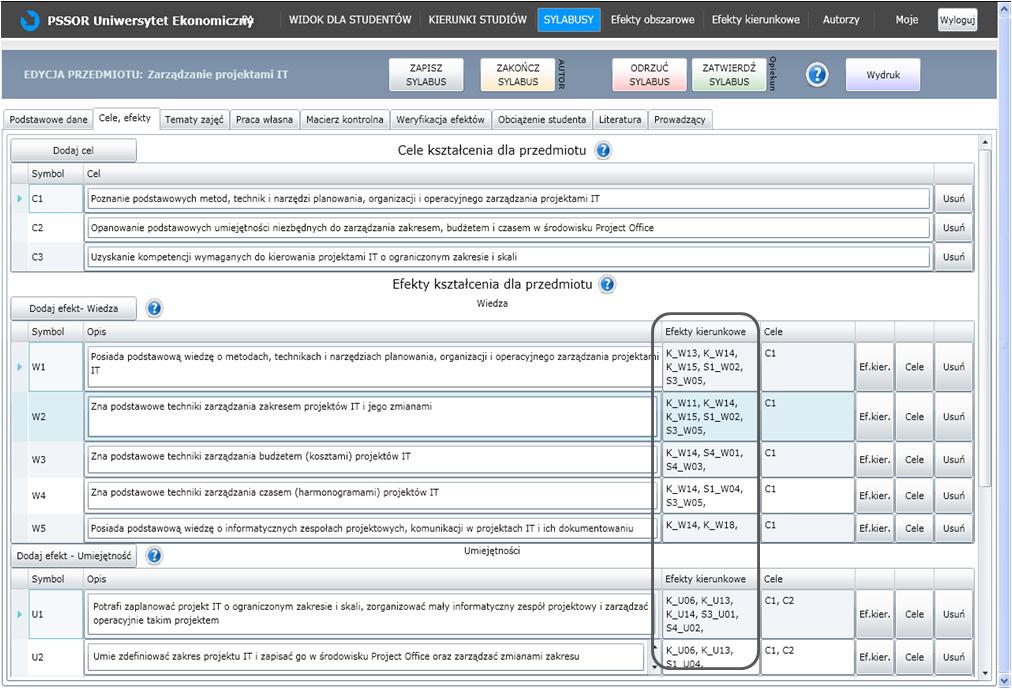
Task: Click Dodaj efekt - Umiejętność button
Action: (x=74, y=555)
